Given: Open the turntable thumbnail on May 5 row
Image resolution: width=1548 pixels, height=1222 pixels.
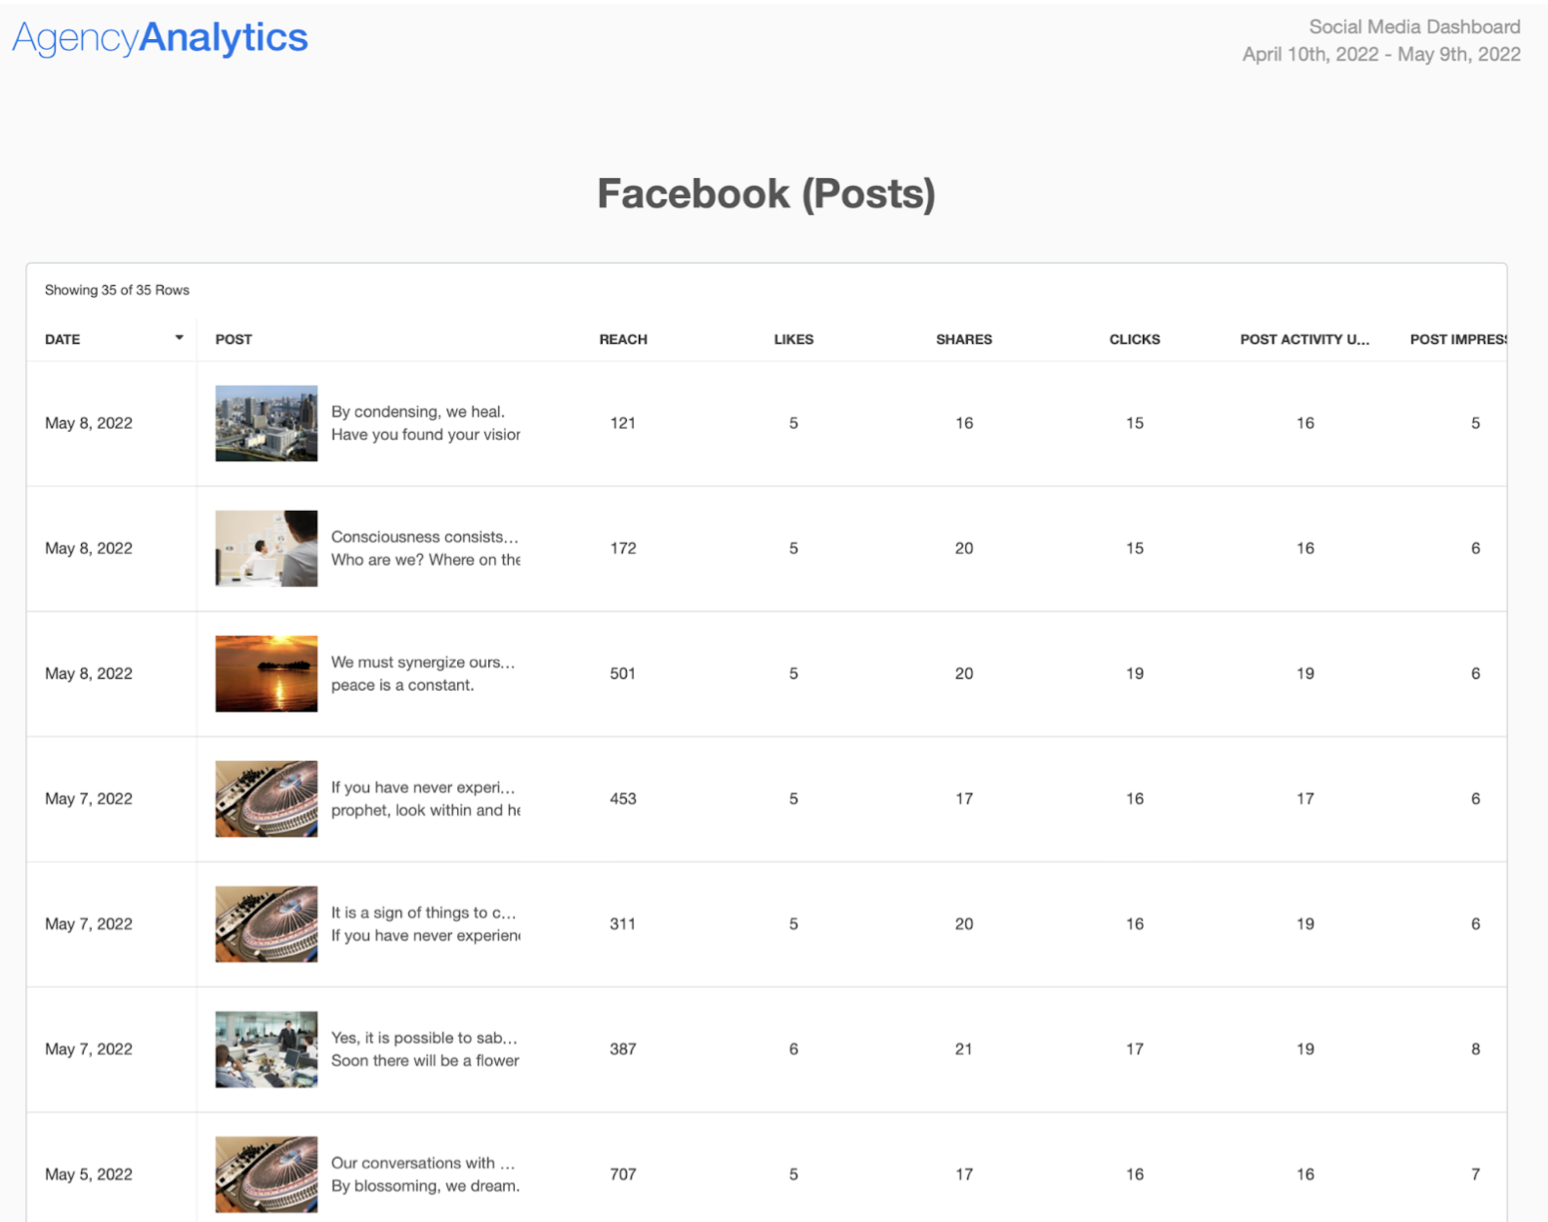Looking at the screenshot, I should (x=265, y=1174).
